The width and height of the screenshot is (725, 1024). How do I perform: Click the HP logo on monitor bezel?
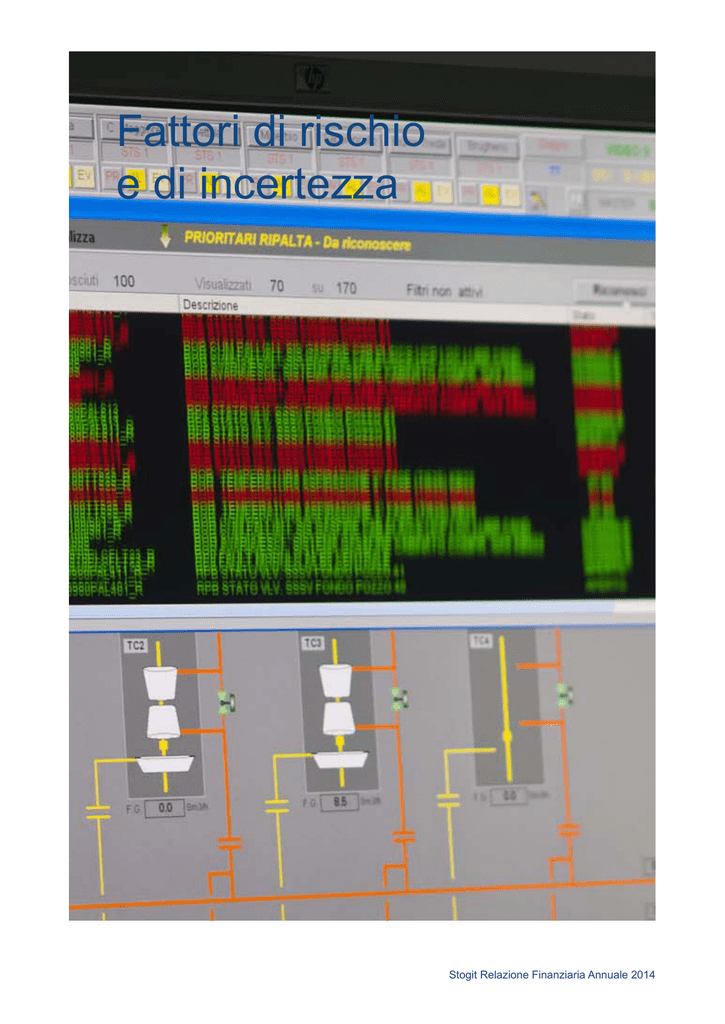tap(311, 77)
